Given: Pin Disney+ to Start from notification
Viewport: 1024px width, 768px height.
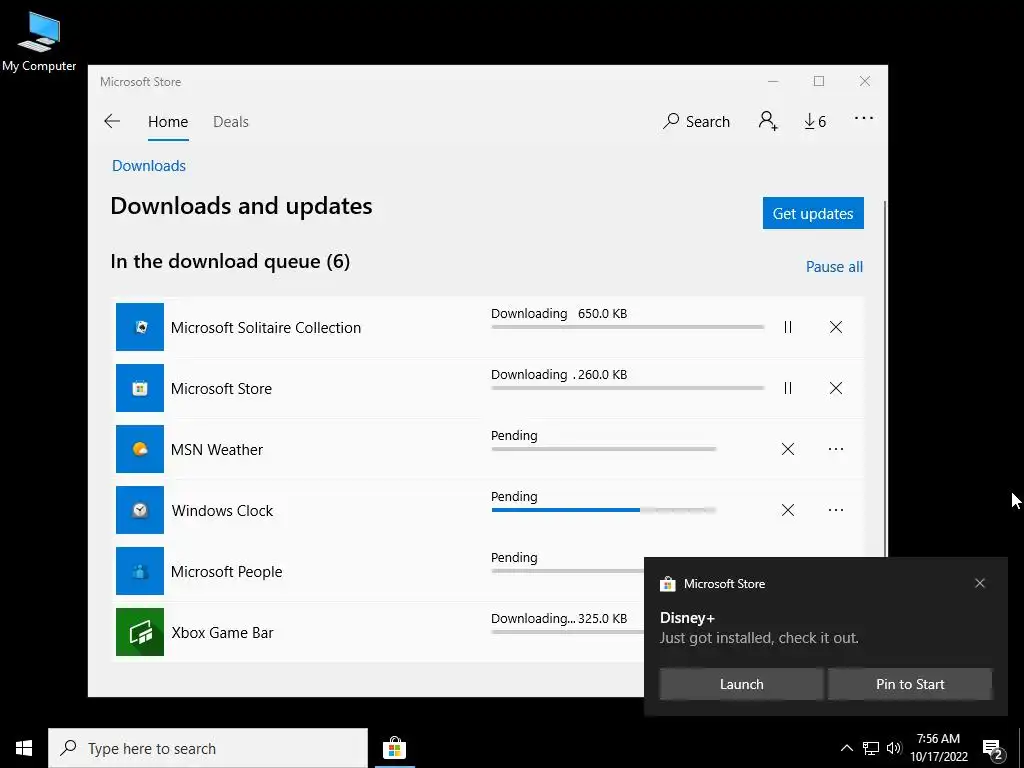Looking at the screenshot, I should [x=910, y=684].
